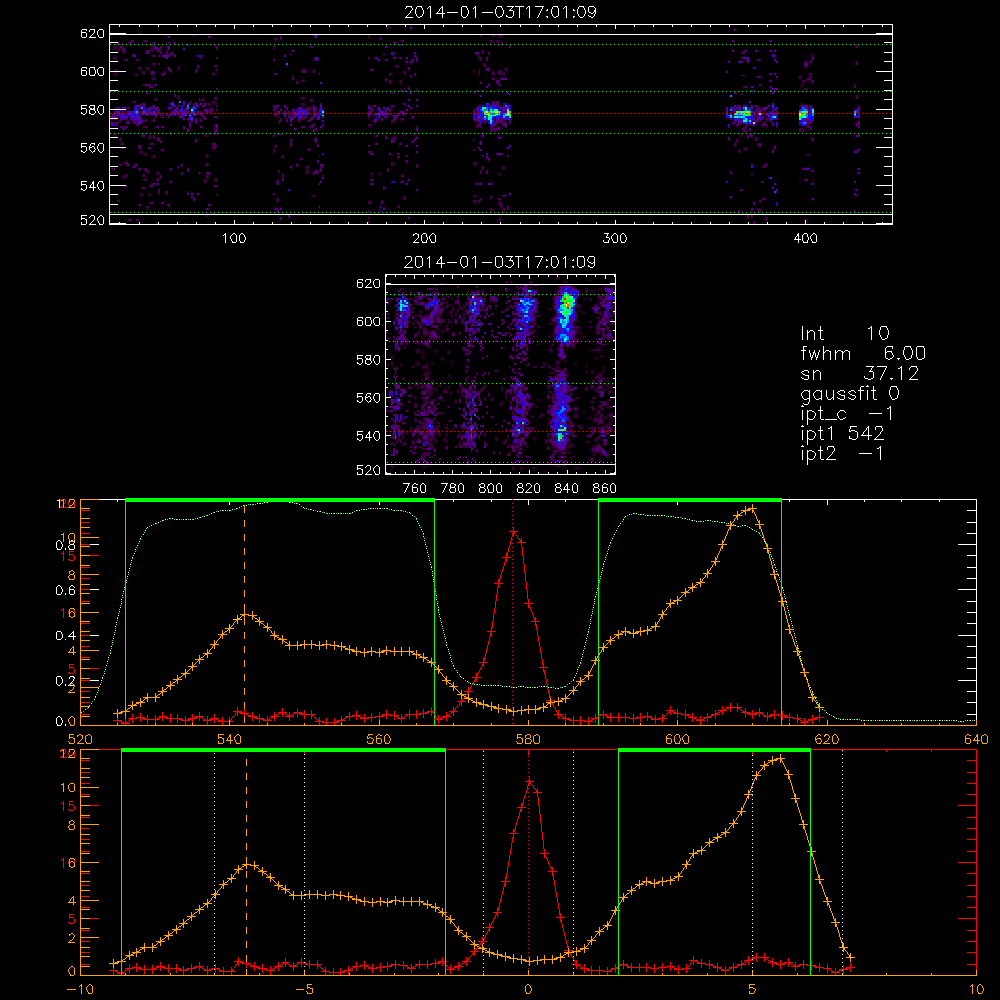
Task: Select the 'fwhm 6.00' parameter text
Action: (863, 353)
